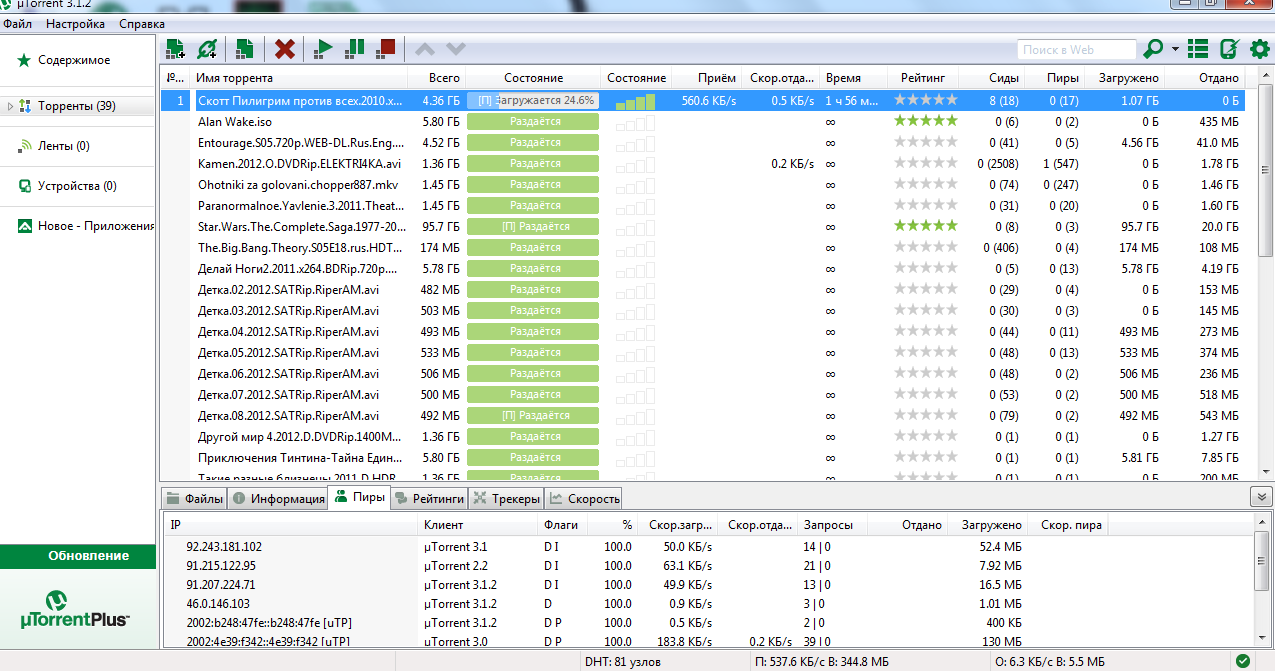This screenshot has width=1275, height=671.
Task: Click the green status checkmark in status bar
Action: click(1242, 661)
